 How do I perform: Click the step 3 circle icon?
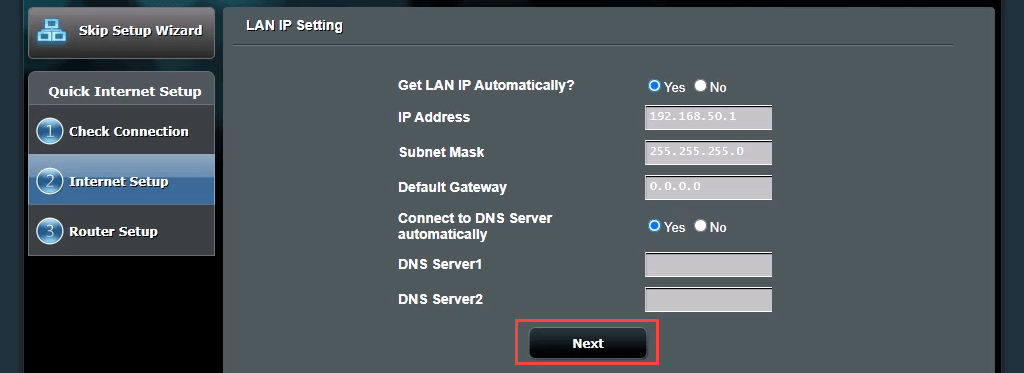point(50,231)
